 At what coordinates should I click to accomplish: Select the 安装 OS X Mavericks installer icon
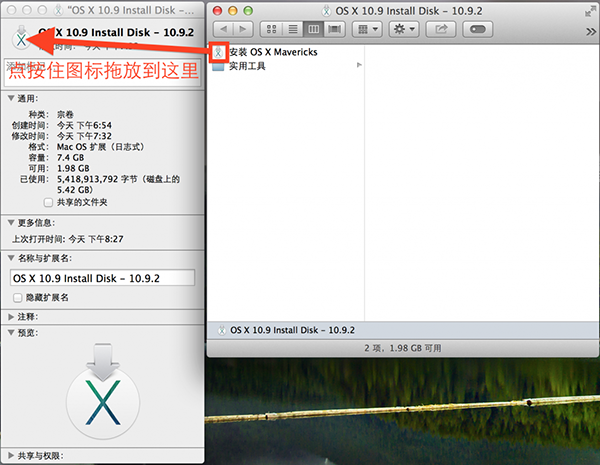click(x=218, y=52)
